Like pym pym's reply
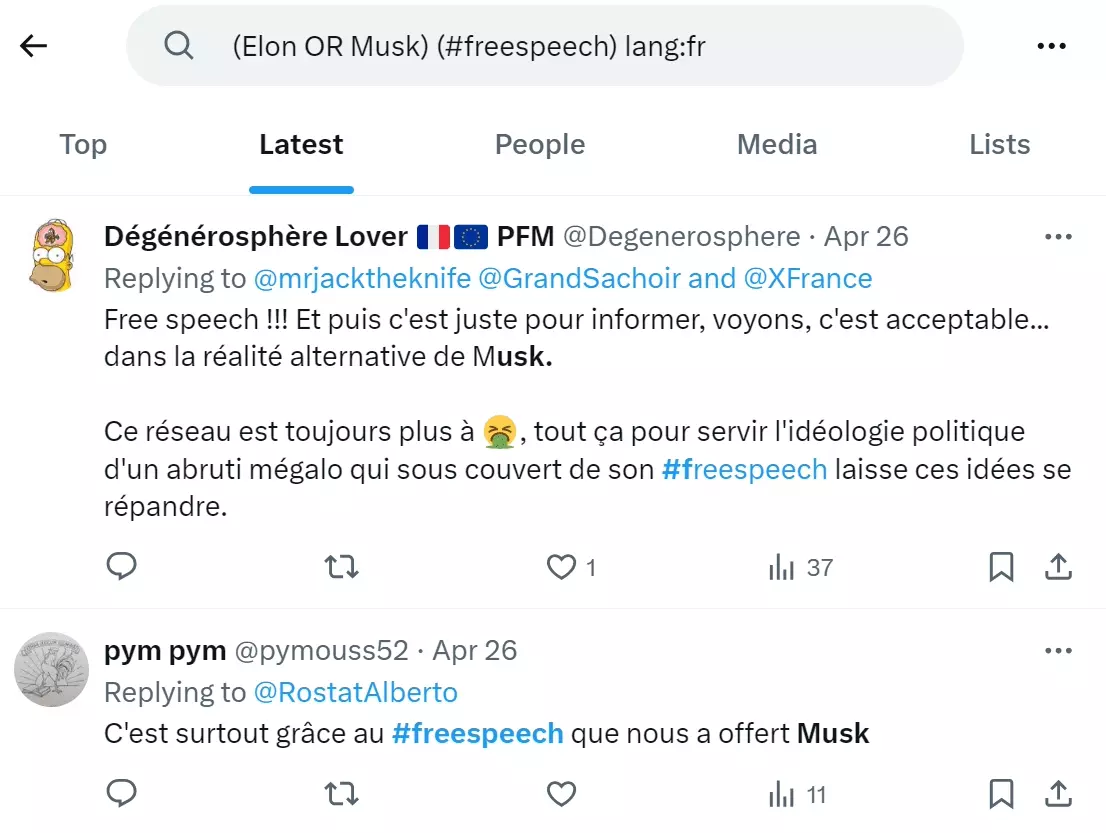1106x833 pixels. click(561, 793)
